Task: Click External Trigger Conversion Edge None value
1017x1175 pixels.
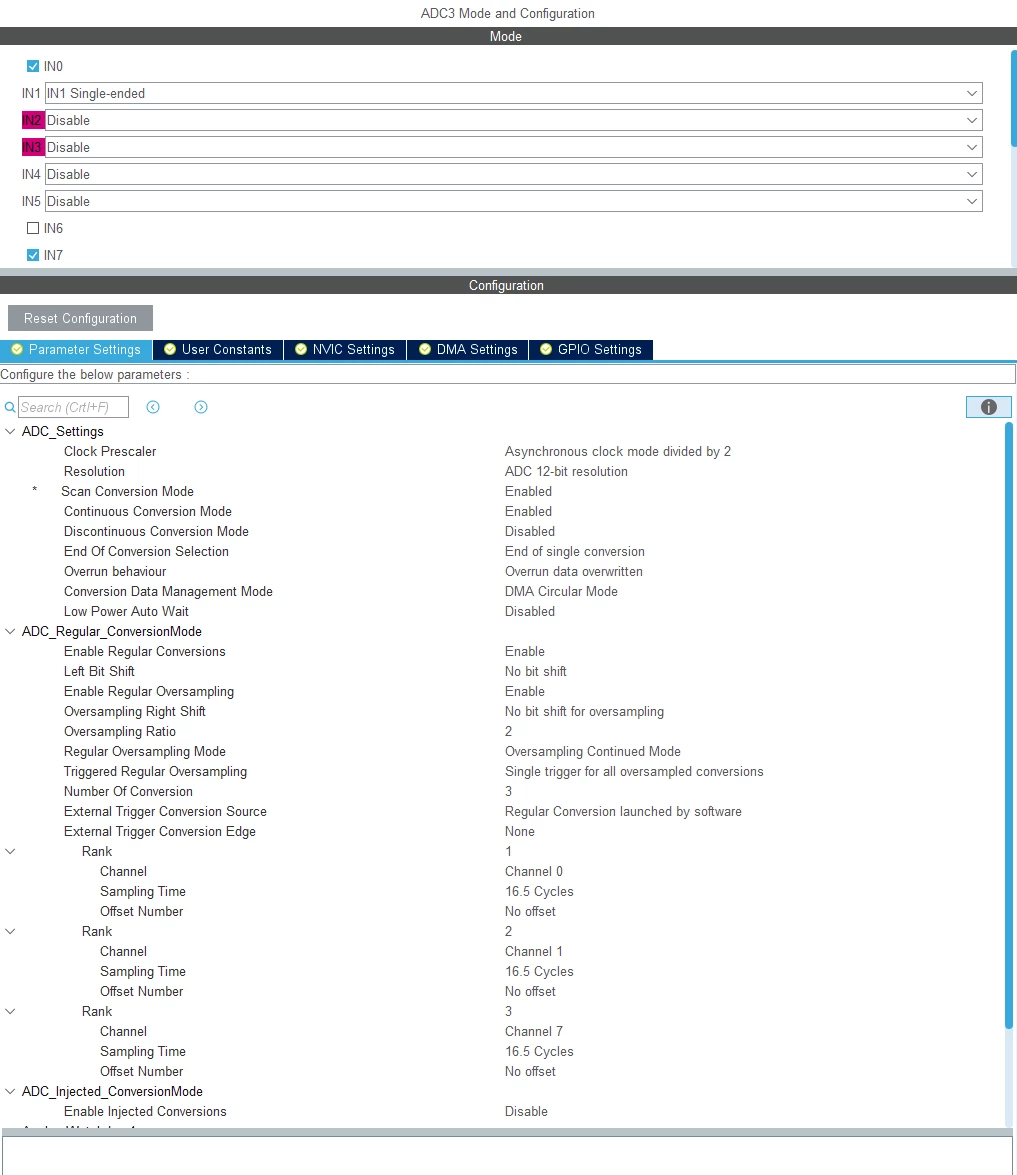Action: 520,832
